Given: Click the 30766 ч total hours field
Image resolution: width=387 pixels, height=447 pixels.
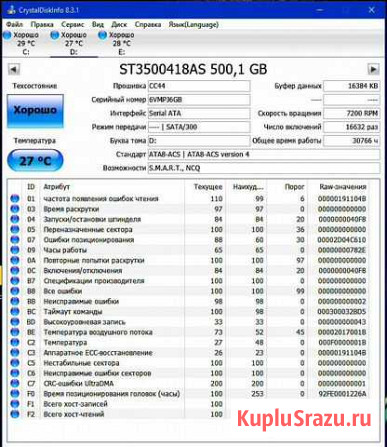Looking at the screenshot, I should point(351,141).
